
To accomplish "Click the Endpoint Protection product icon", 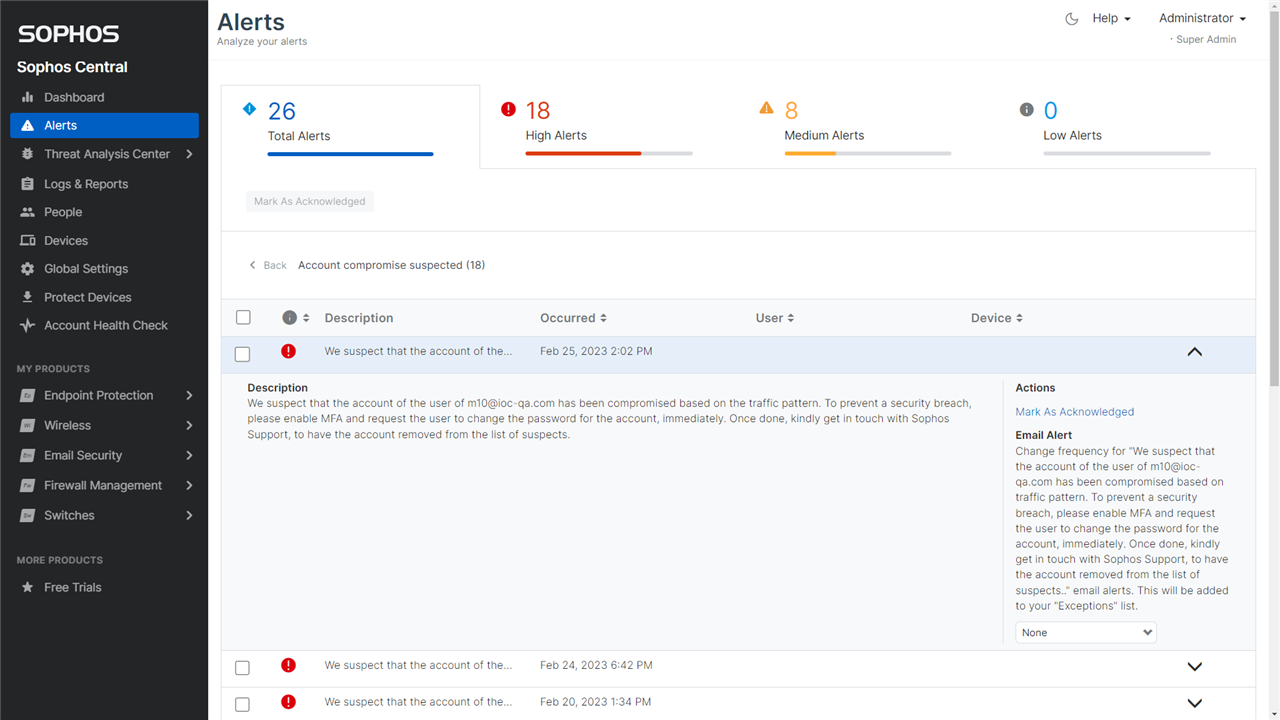I will (x=28, y=396).
